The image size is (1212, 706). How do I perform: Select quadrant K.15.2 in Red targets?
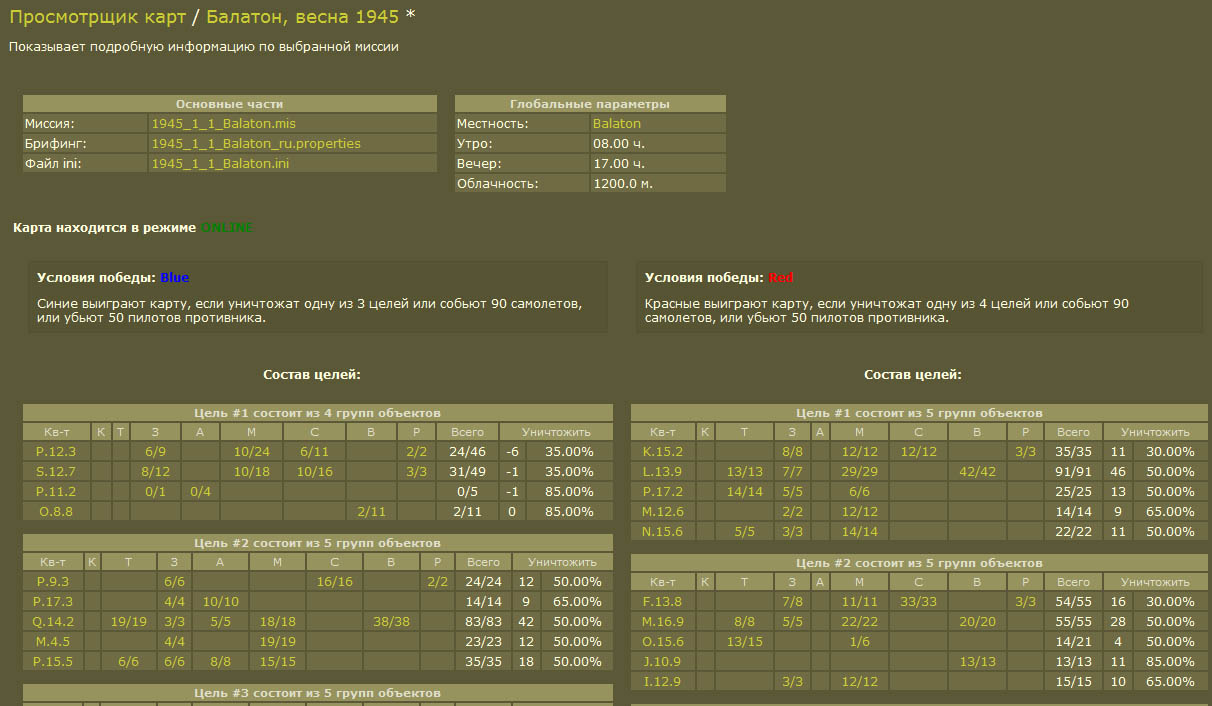662,452
